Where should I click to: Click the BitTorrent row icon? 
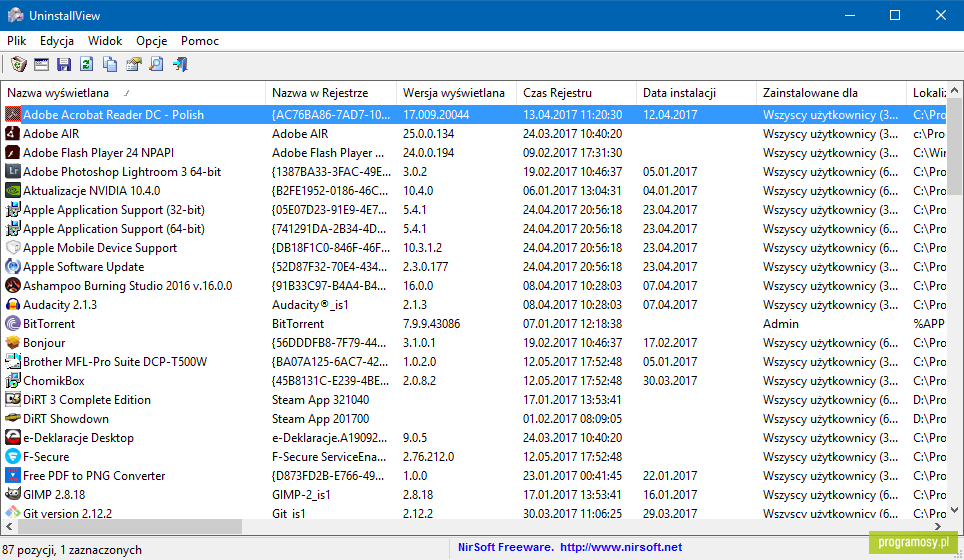tap(12, 323)
